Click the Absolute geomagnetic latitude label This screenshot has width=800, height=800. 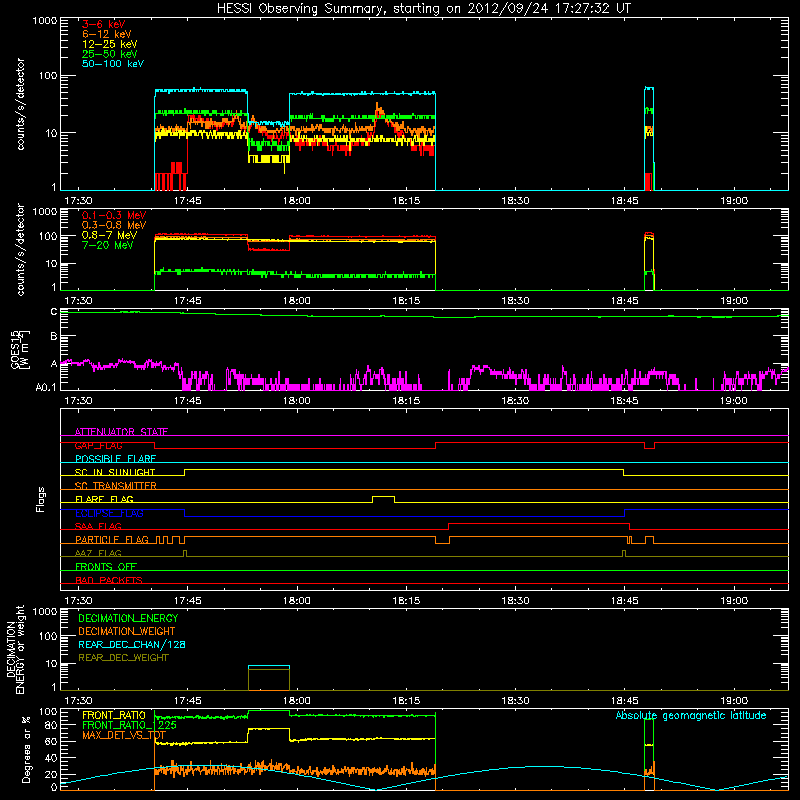[691, 716]
